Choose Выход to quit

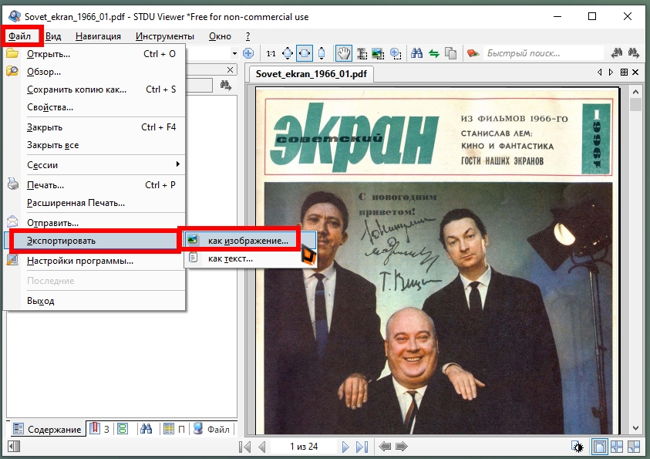point(95,301)
